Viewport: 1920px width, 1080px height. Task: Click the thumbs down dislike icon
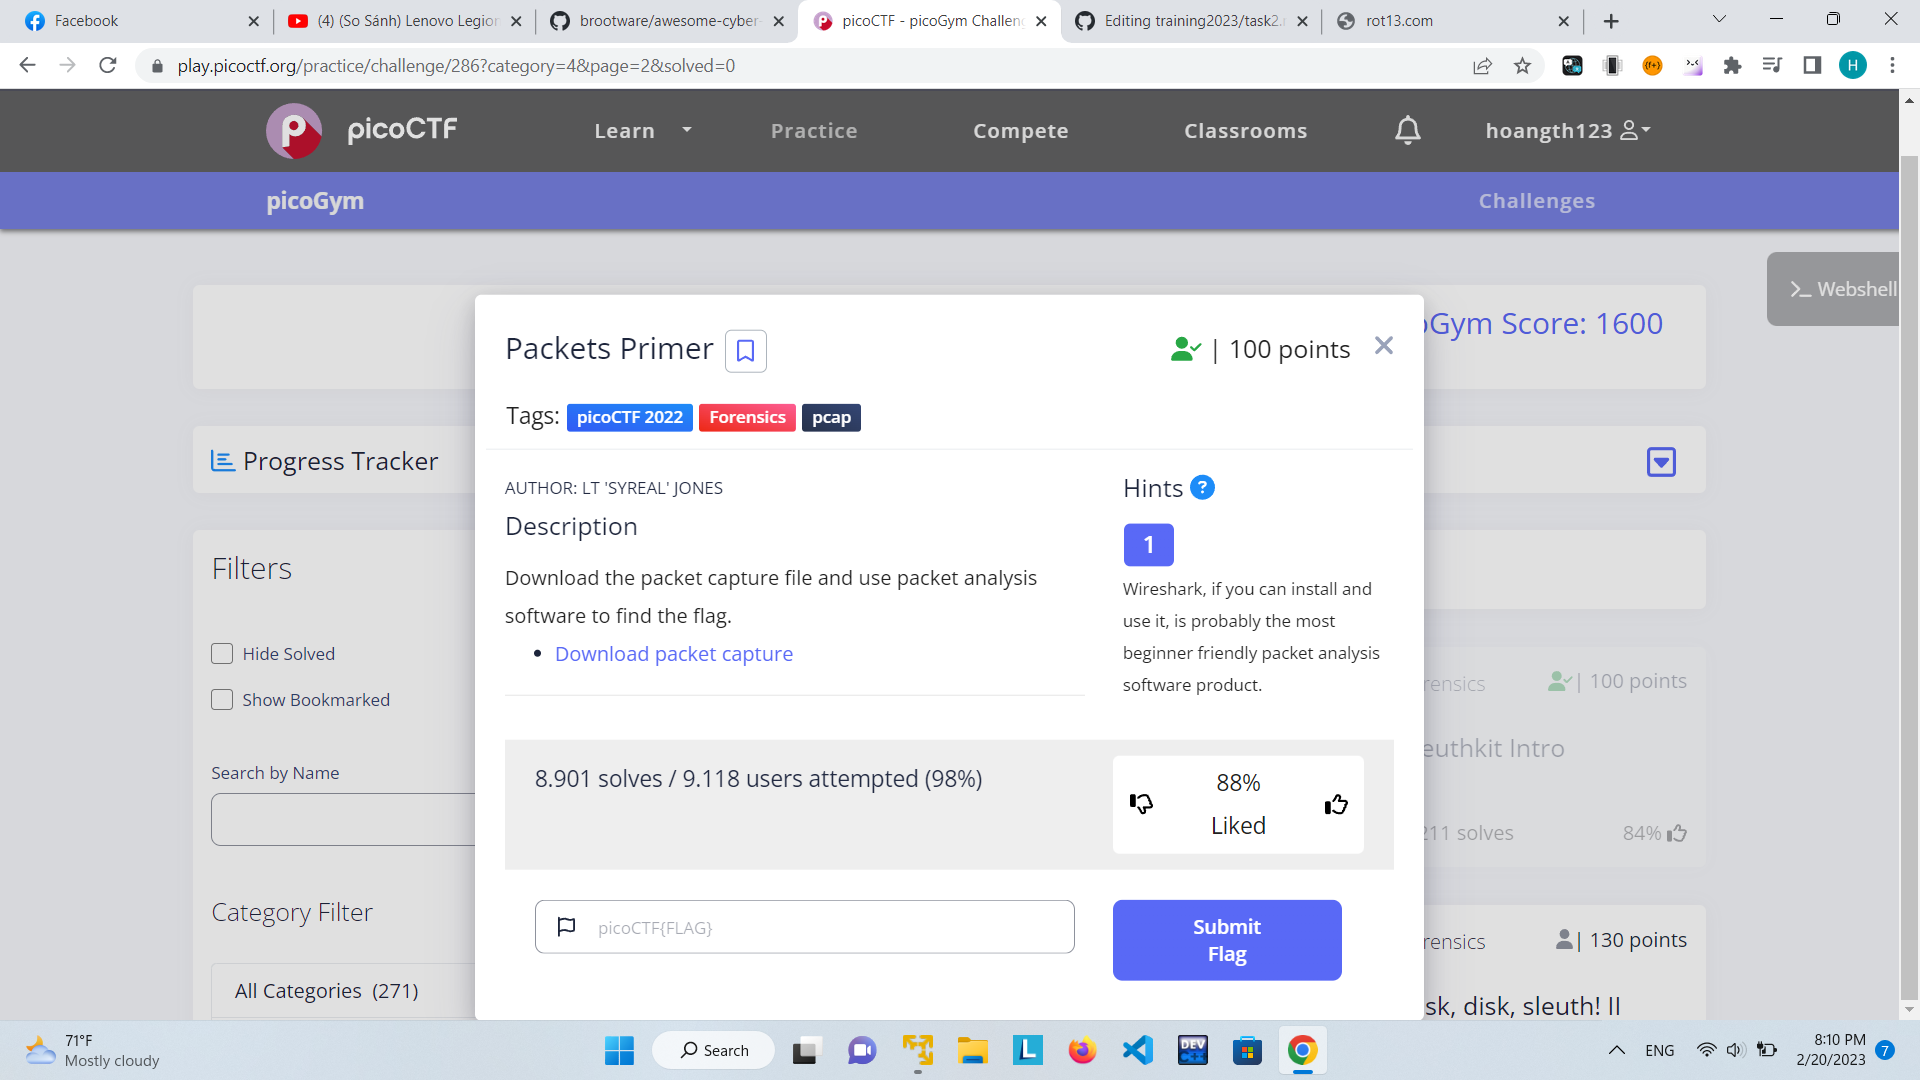point(1141,803)
